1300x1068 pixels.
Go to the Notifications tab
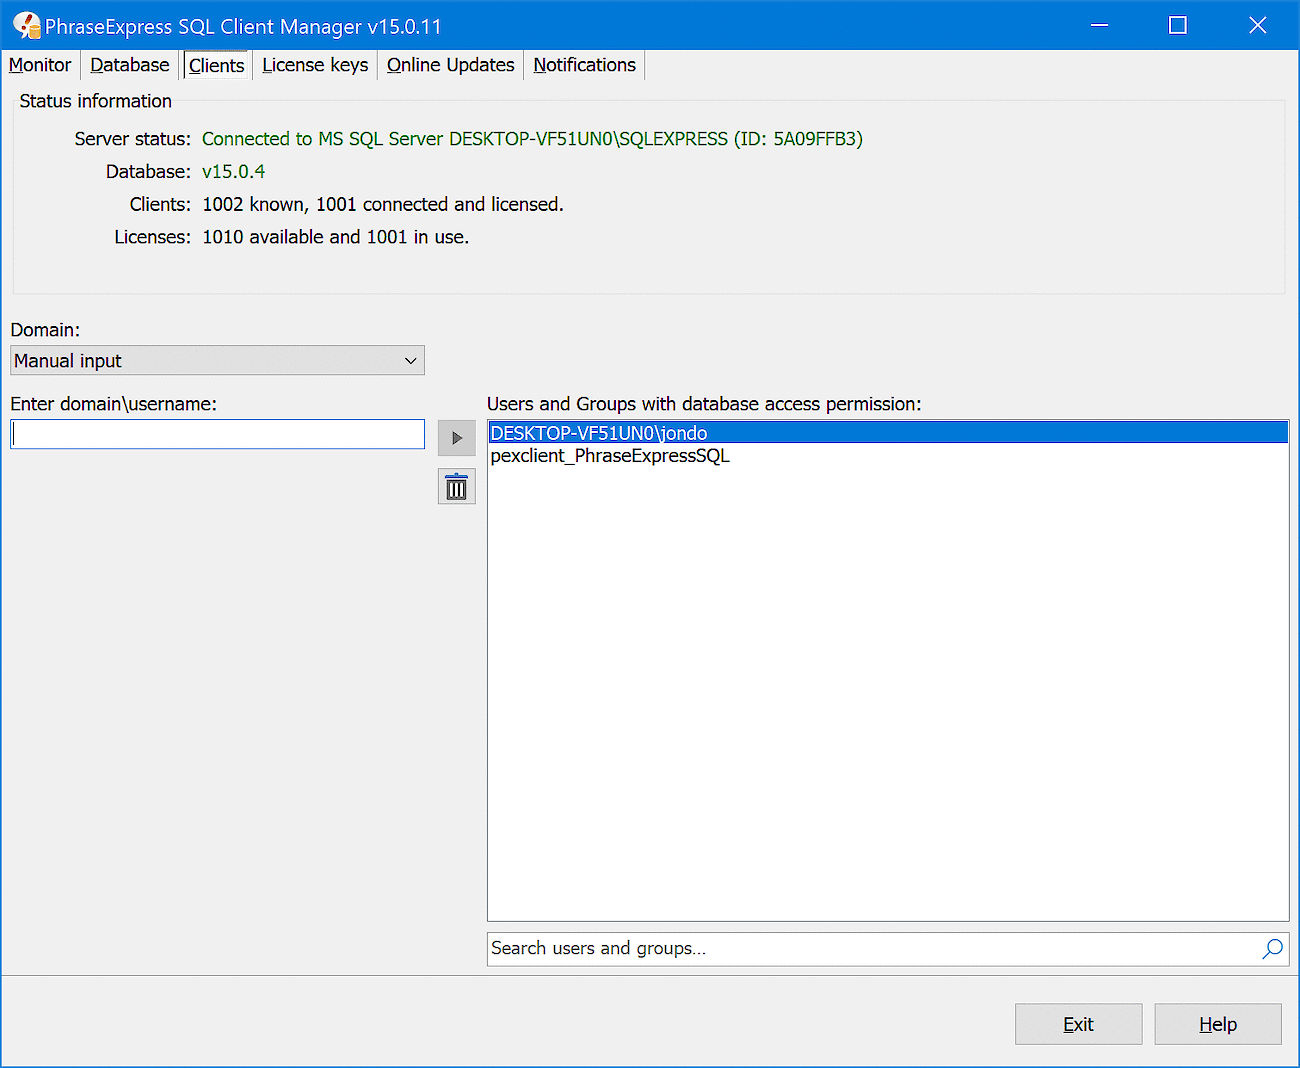pos(584,65)
